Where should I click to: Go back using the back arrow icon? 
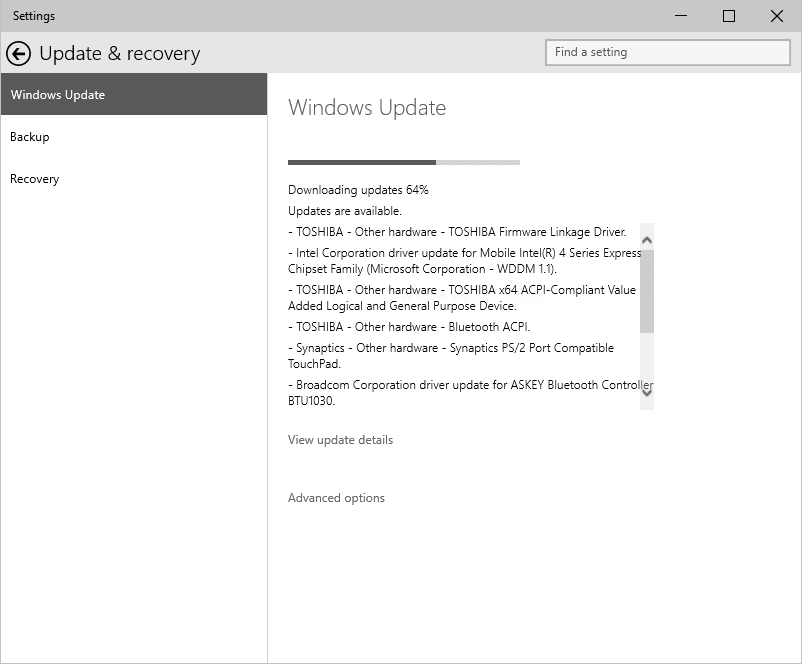(x=18, y=53)
